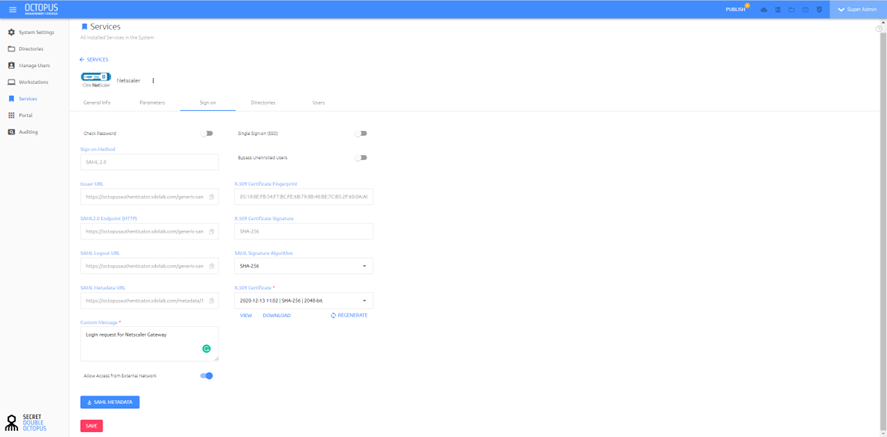The height and width of the screenshot is (437, 887).
Task: Open SAML Signature Algorithm dropdown
Action: [x=304, y=266]
